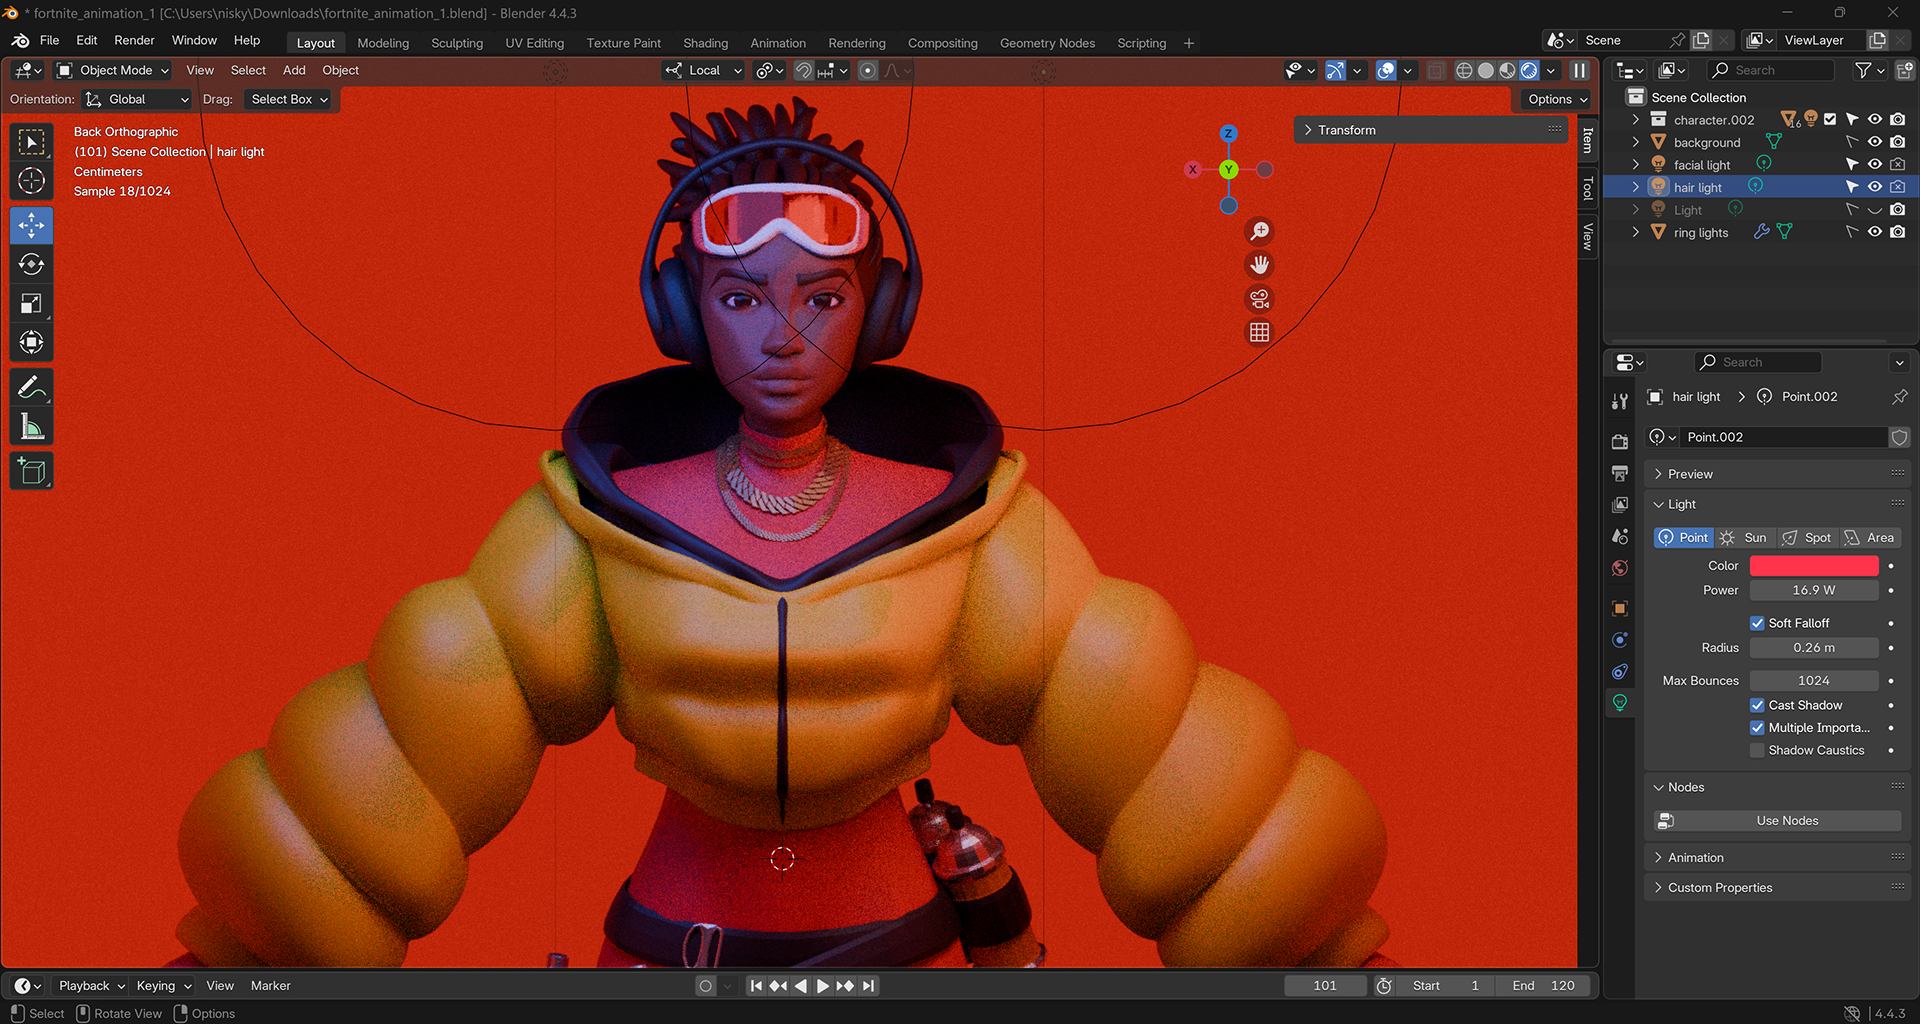Click the Use Nodes button

tap(1778, 821)
